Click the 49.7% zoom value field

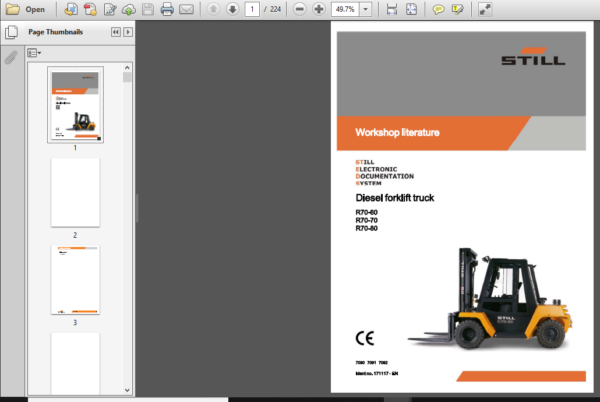click(x=345, y=9)
